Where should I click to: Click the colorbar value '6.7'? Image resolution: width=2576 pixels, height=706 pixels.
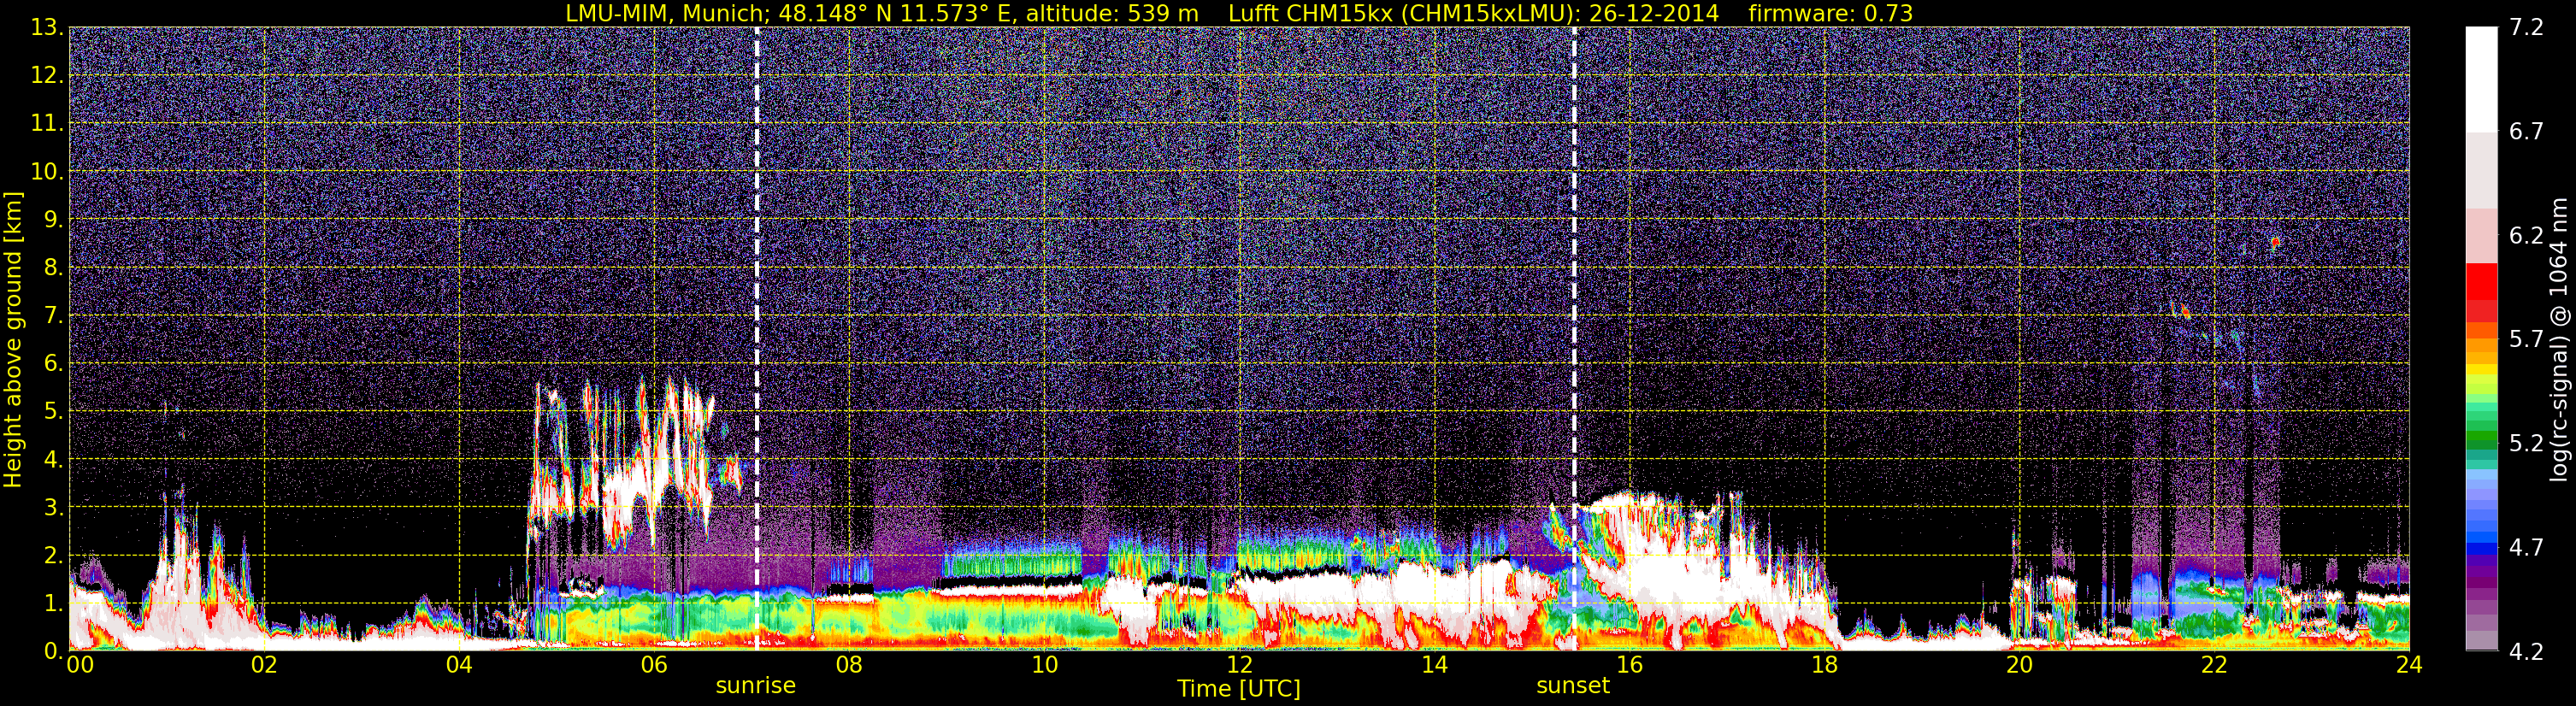2526,132
